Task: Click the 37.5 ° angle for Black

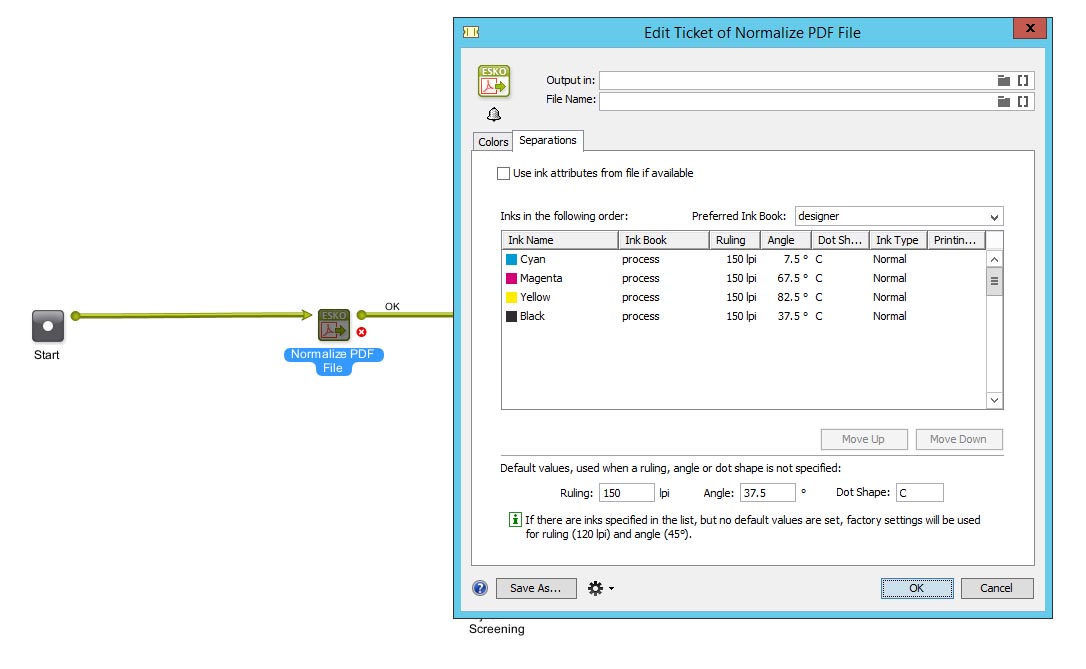Action: click(x=793, y=316)
